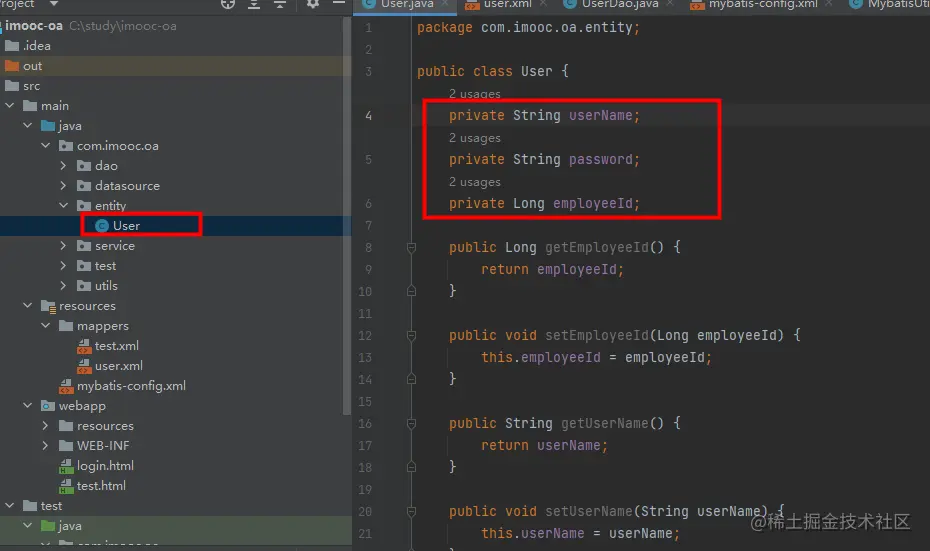Expand the utils package

click(x=63, y=285)
